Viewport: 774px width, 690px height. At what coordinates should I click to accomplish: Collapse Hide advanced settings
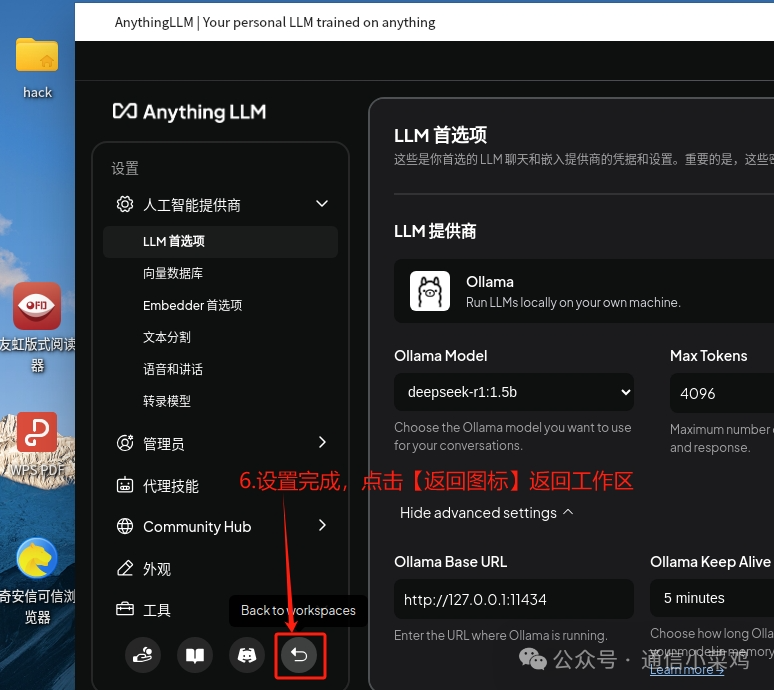coord(487,513)
